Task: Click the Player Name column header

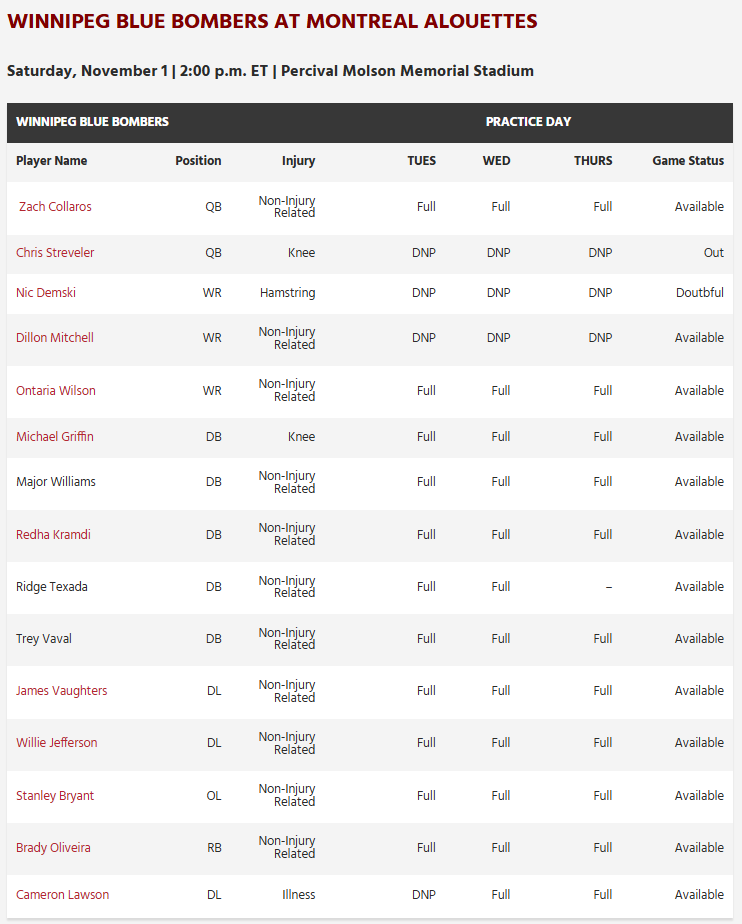Action: [52, 161]
